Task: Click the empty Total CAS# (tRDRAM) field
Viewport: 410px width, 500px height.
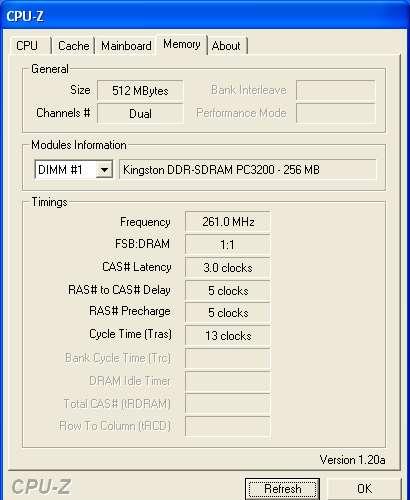Action: [228, 404]
